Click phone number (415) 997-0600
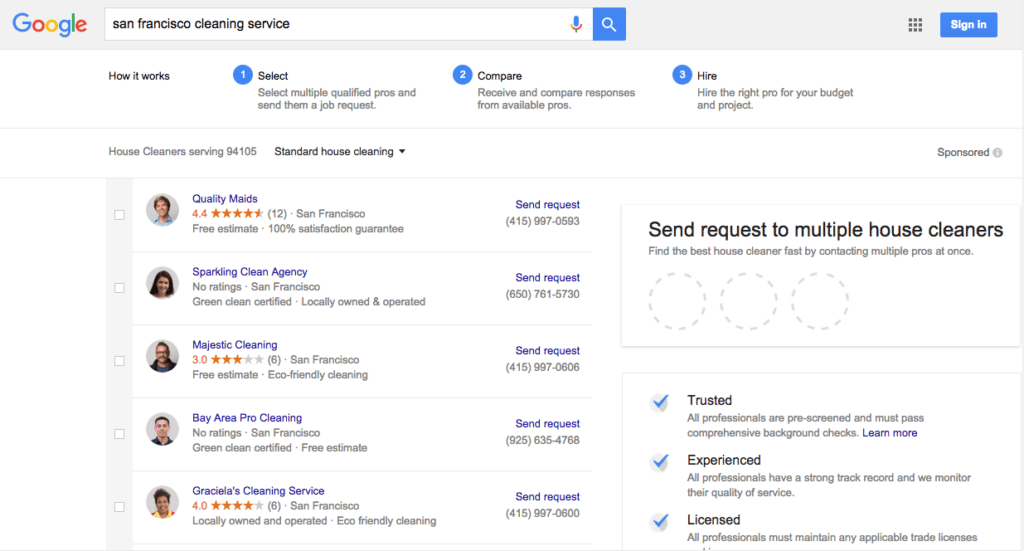 click(542, 514)
